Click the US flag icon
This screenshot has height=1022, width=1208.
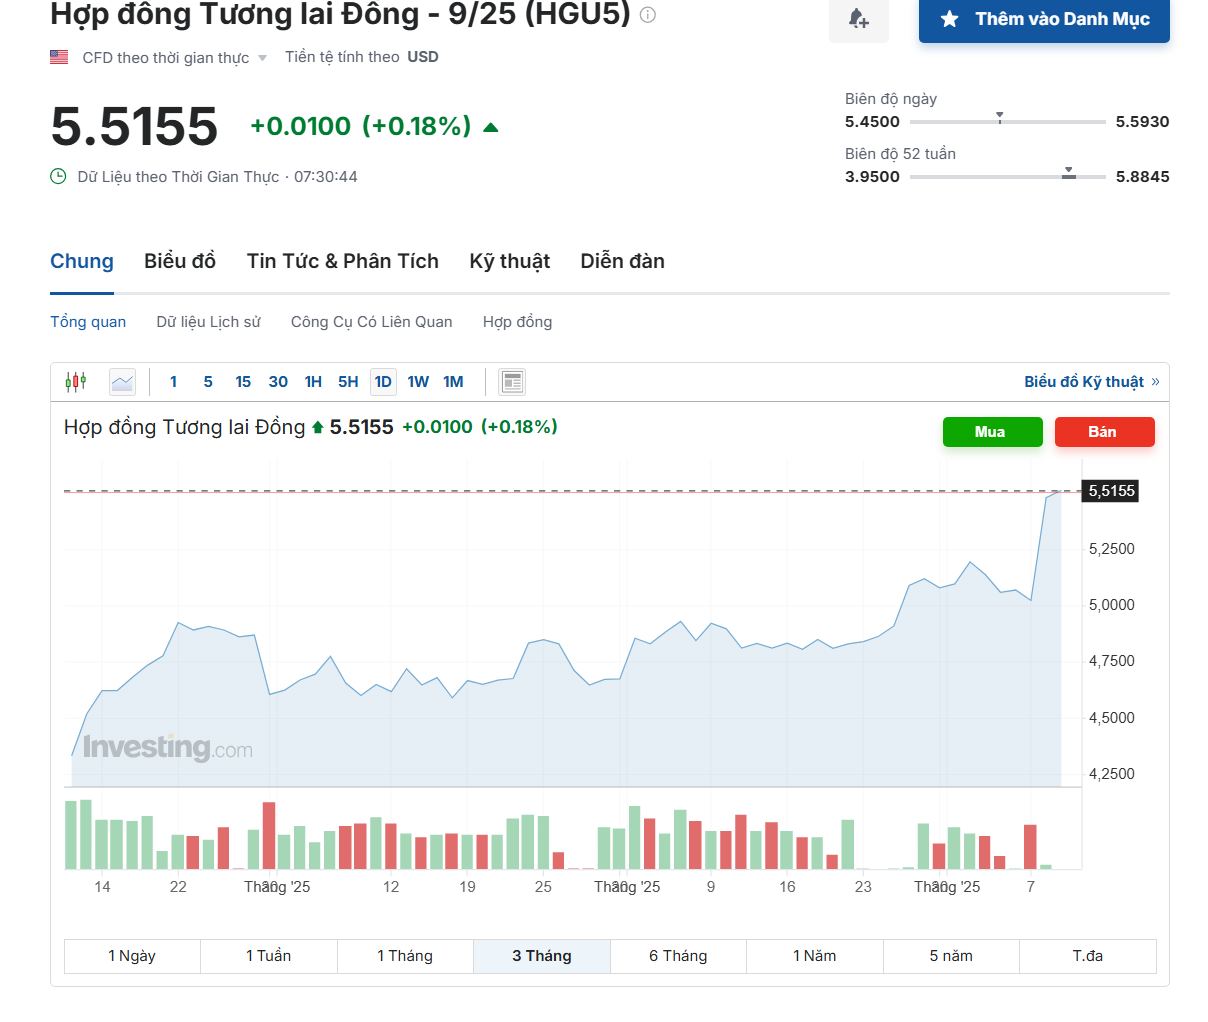point(59,57)
